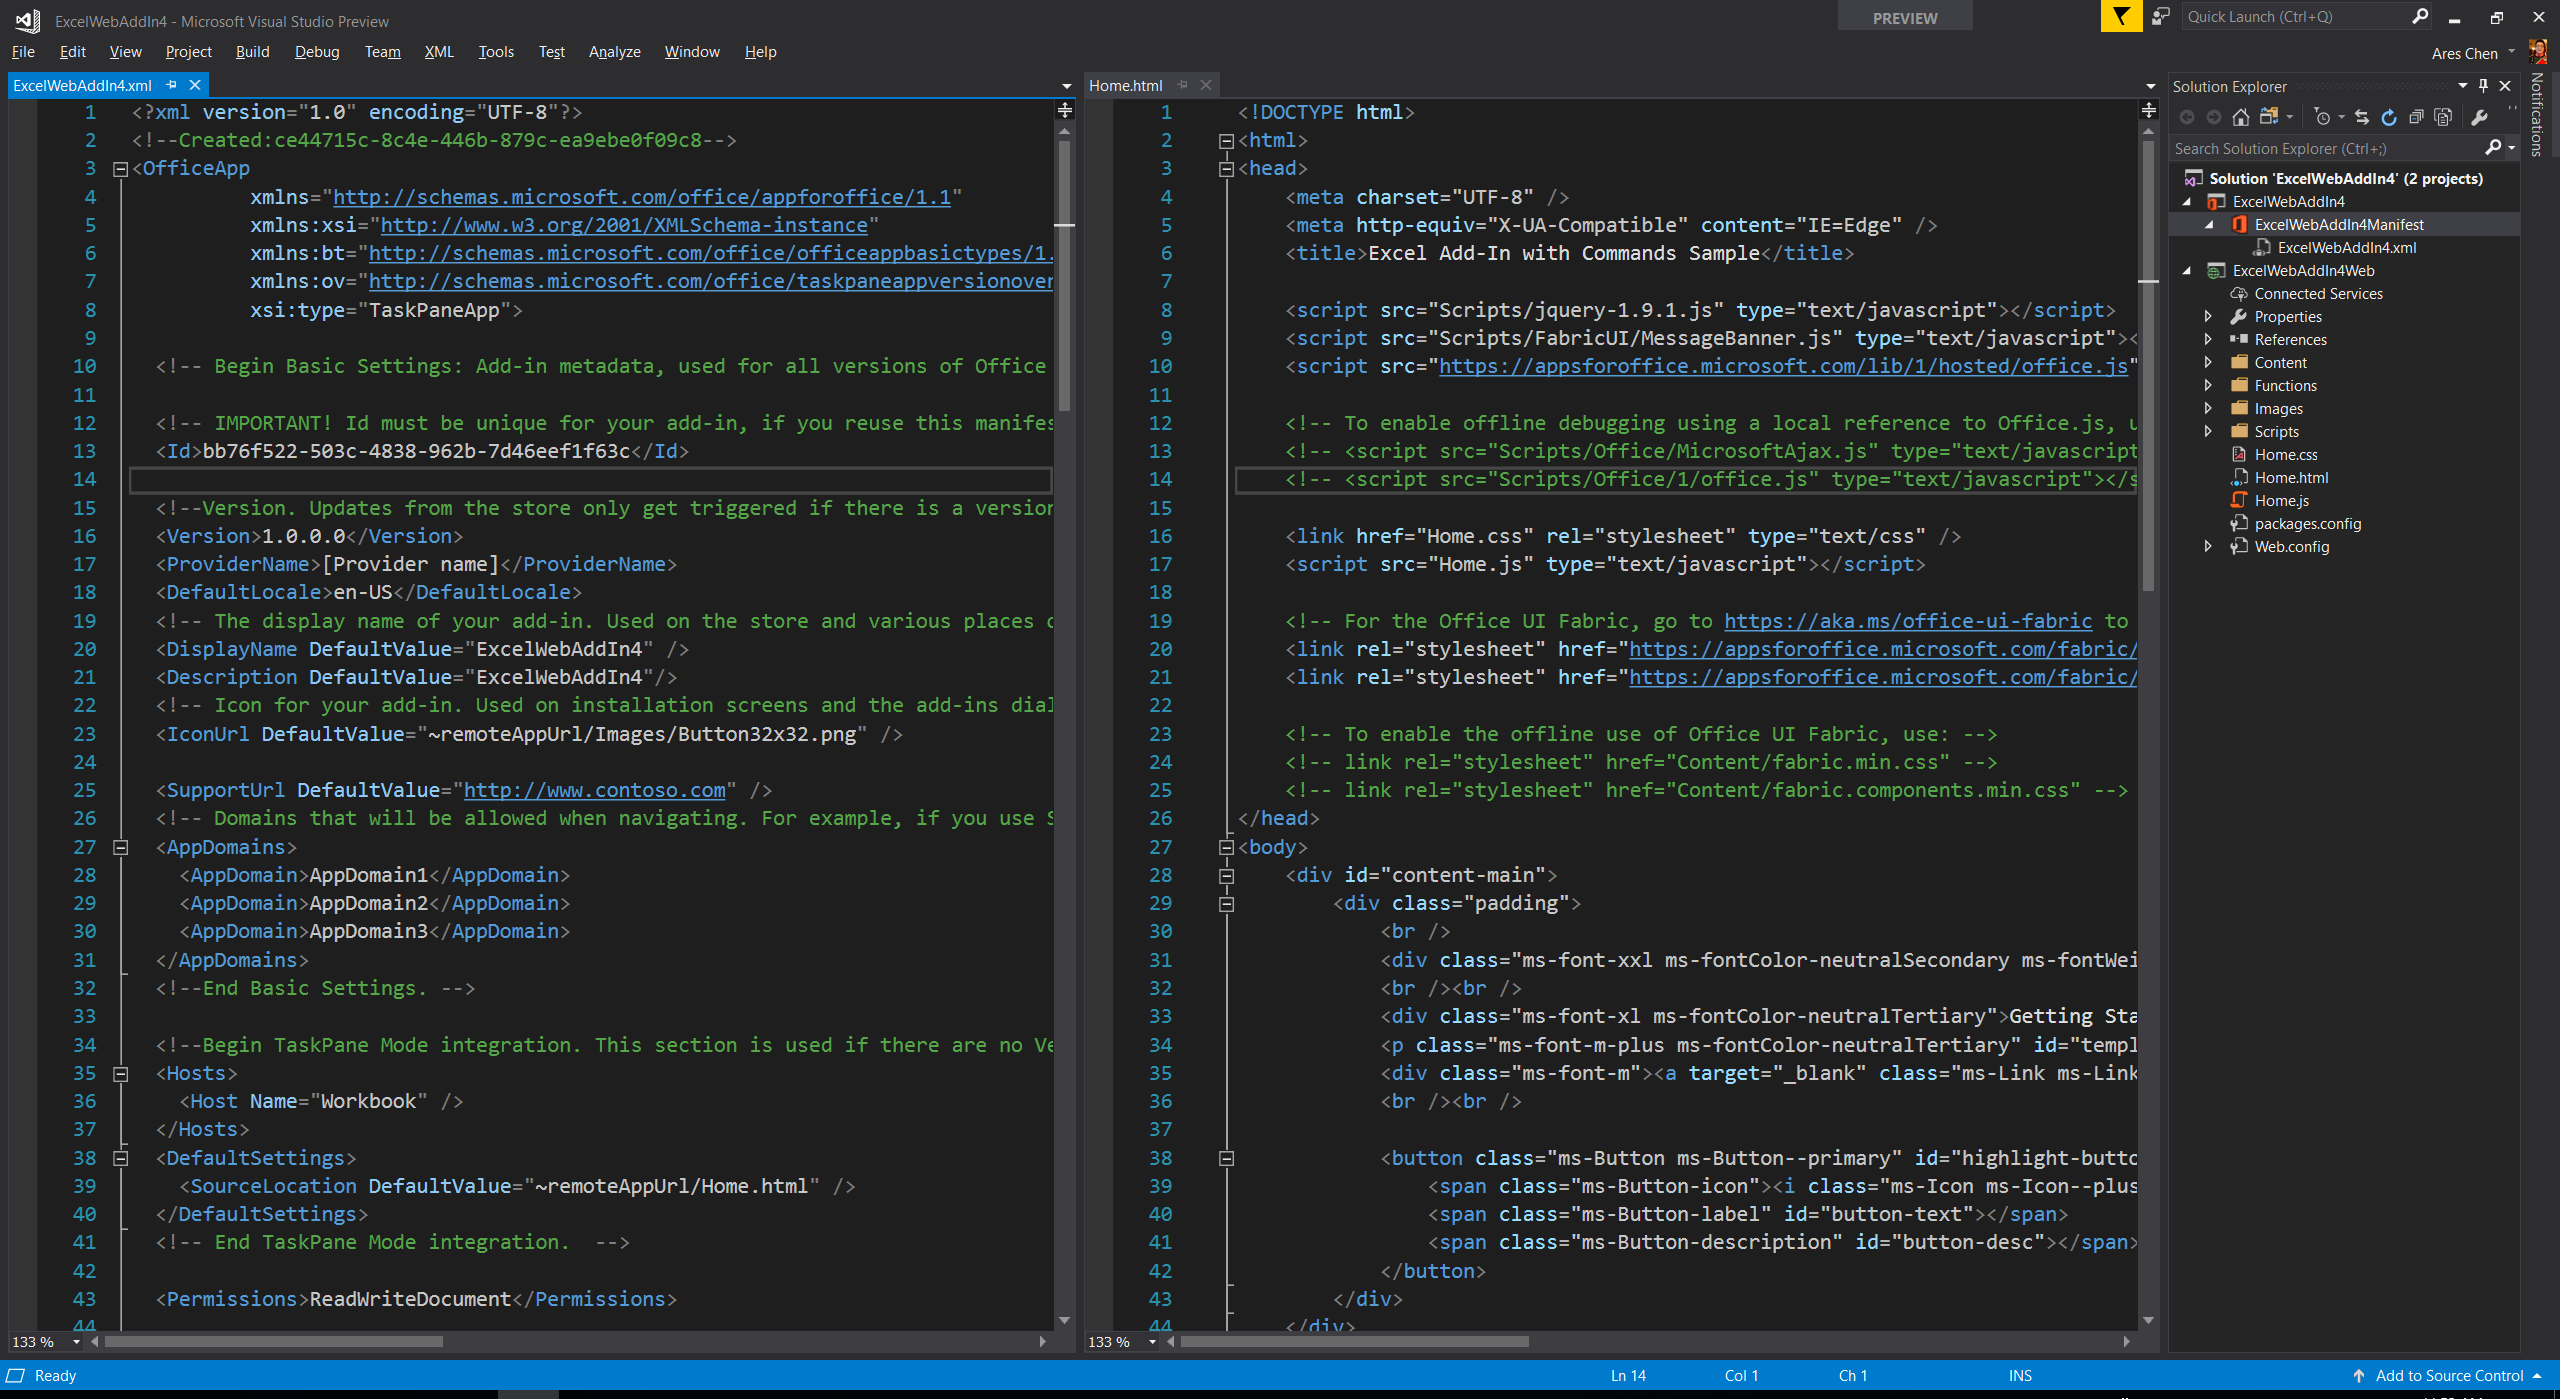Click the Home icon in Solution Explorer
Screen dimensions: 2560x1399
click(x=2241, y=117)
